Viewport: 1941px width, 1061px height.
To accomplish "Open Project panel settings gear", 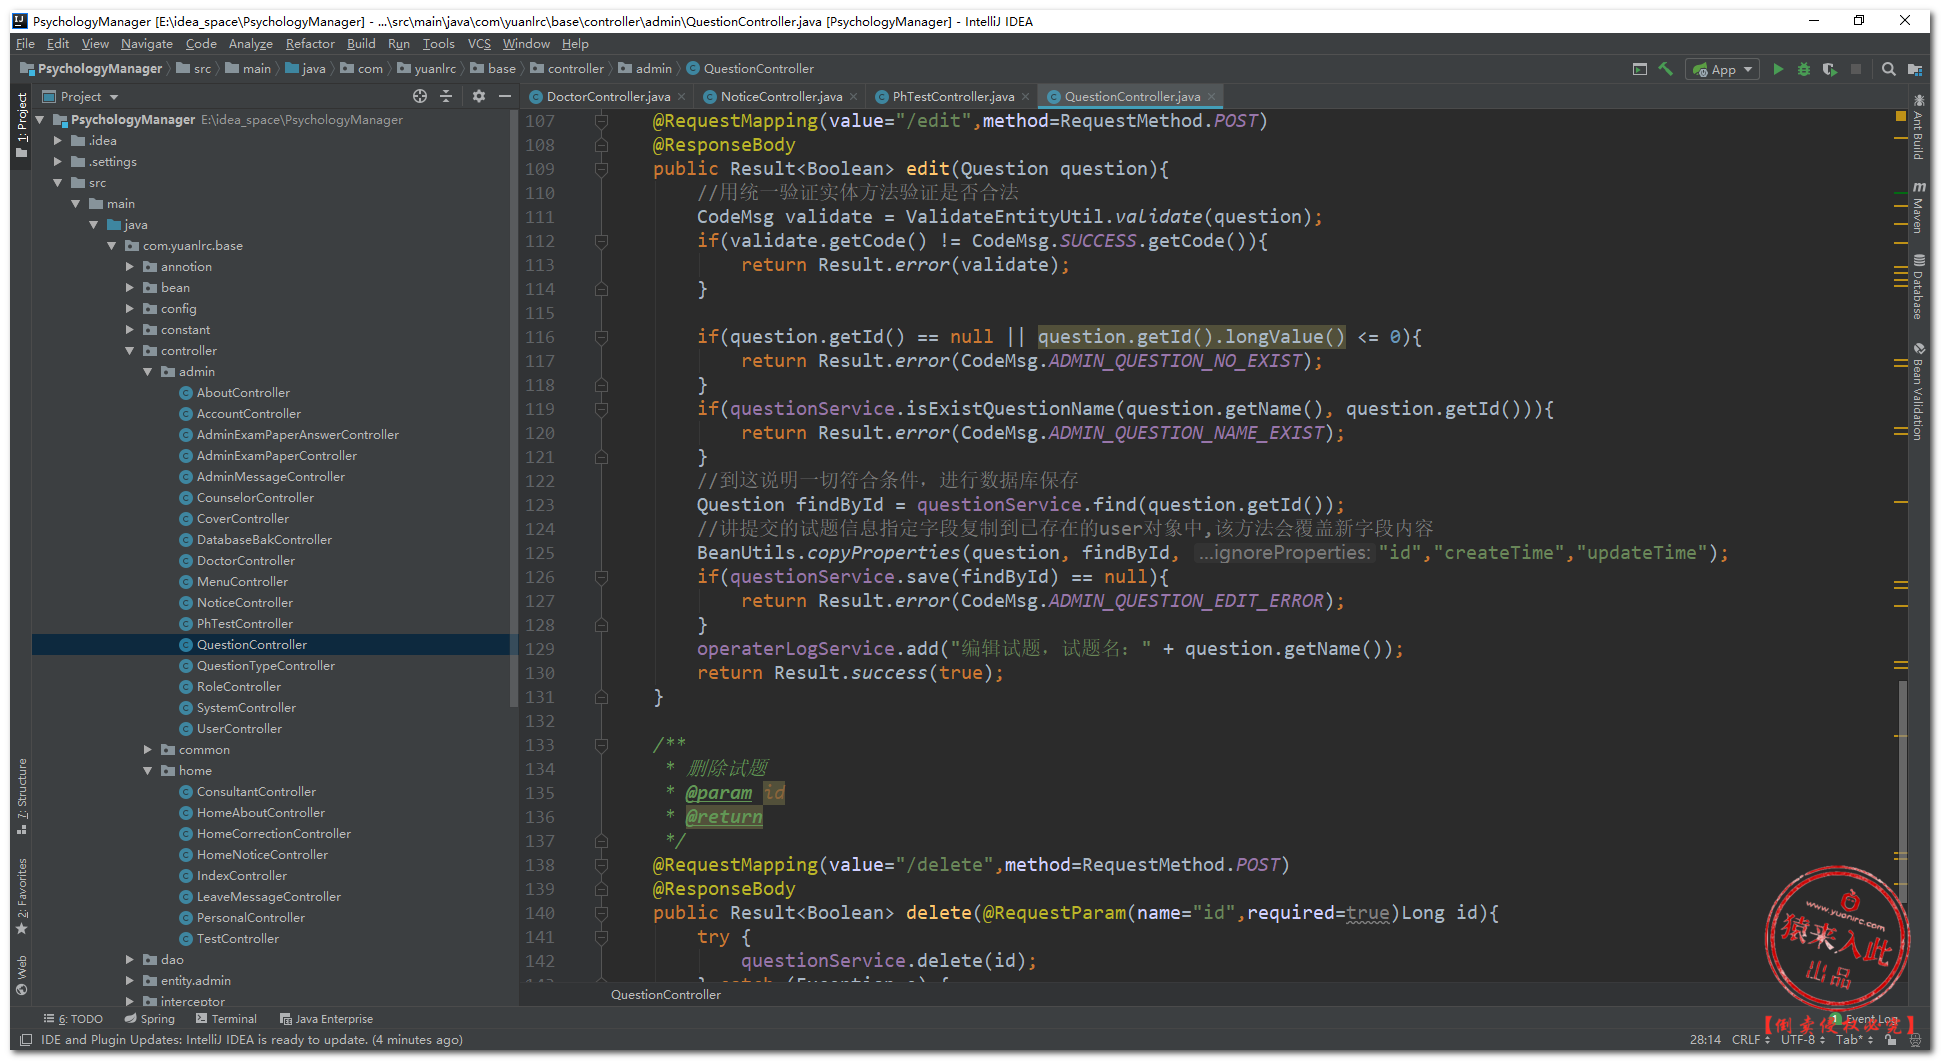I will [x=478, y=96].
